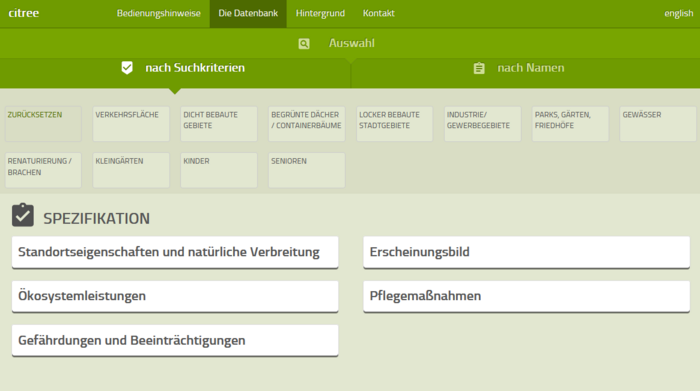Click the clipboard icon beside nach Namen
The image size is (700, 391).
[479, 68]
